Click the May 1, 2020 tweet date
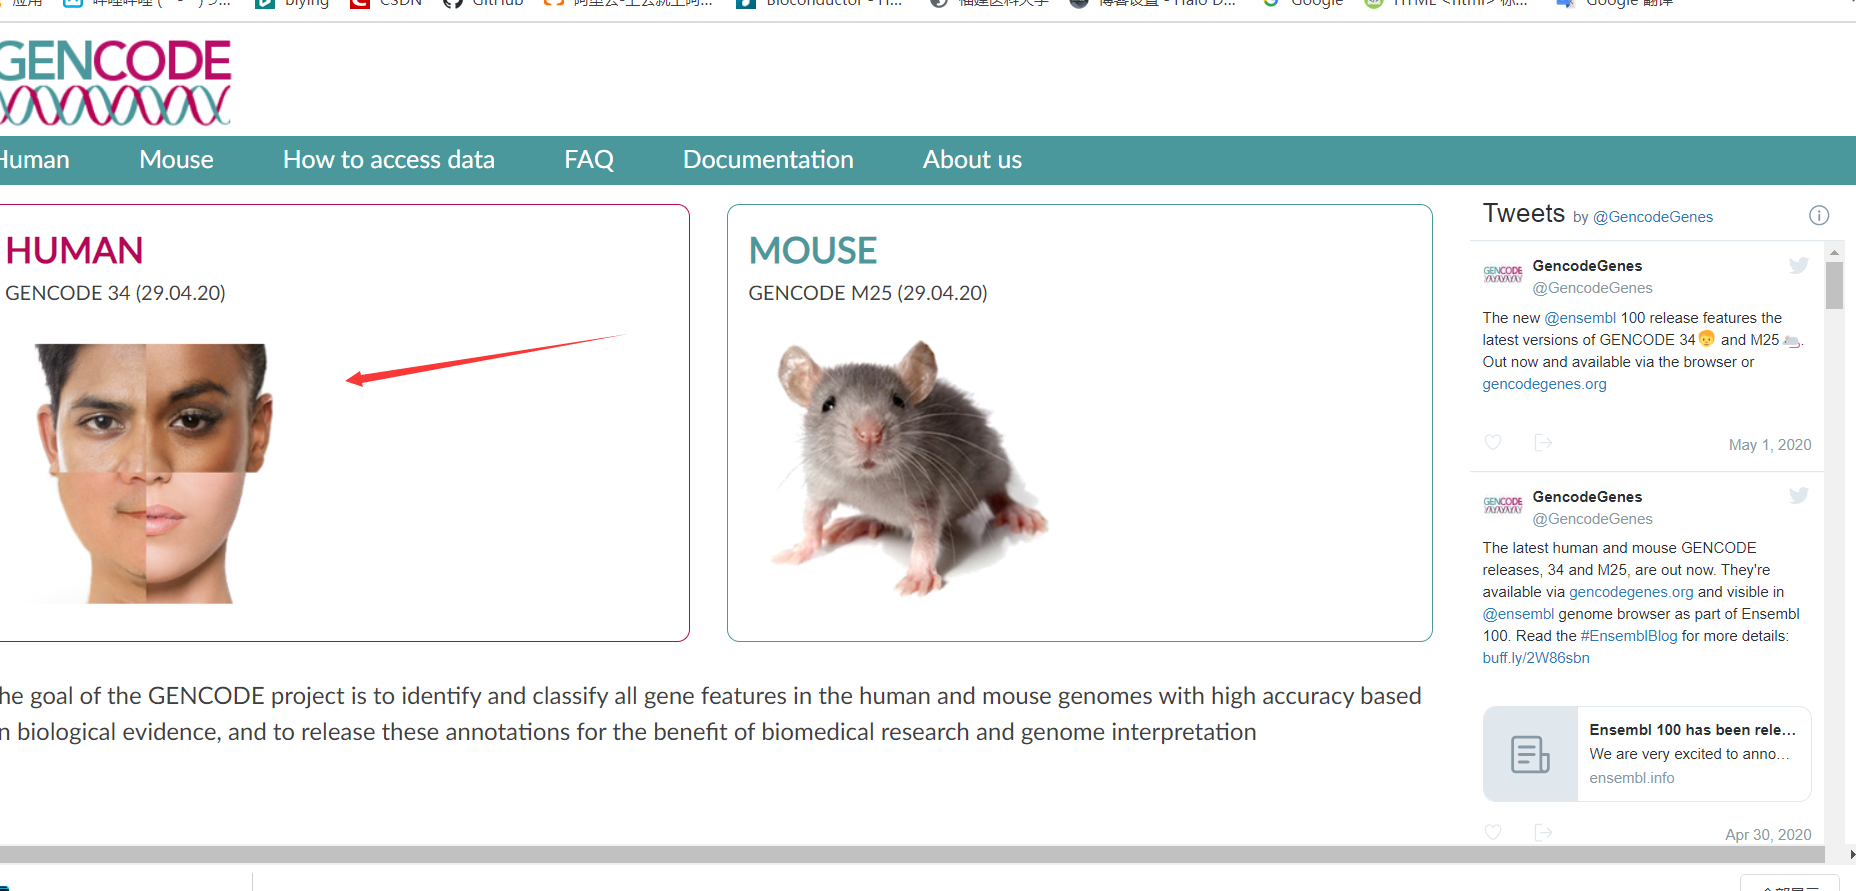The height and width of the screenshot is (891, 1856). [1770, 445]
